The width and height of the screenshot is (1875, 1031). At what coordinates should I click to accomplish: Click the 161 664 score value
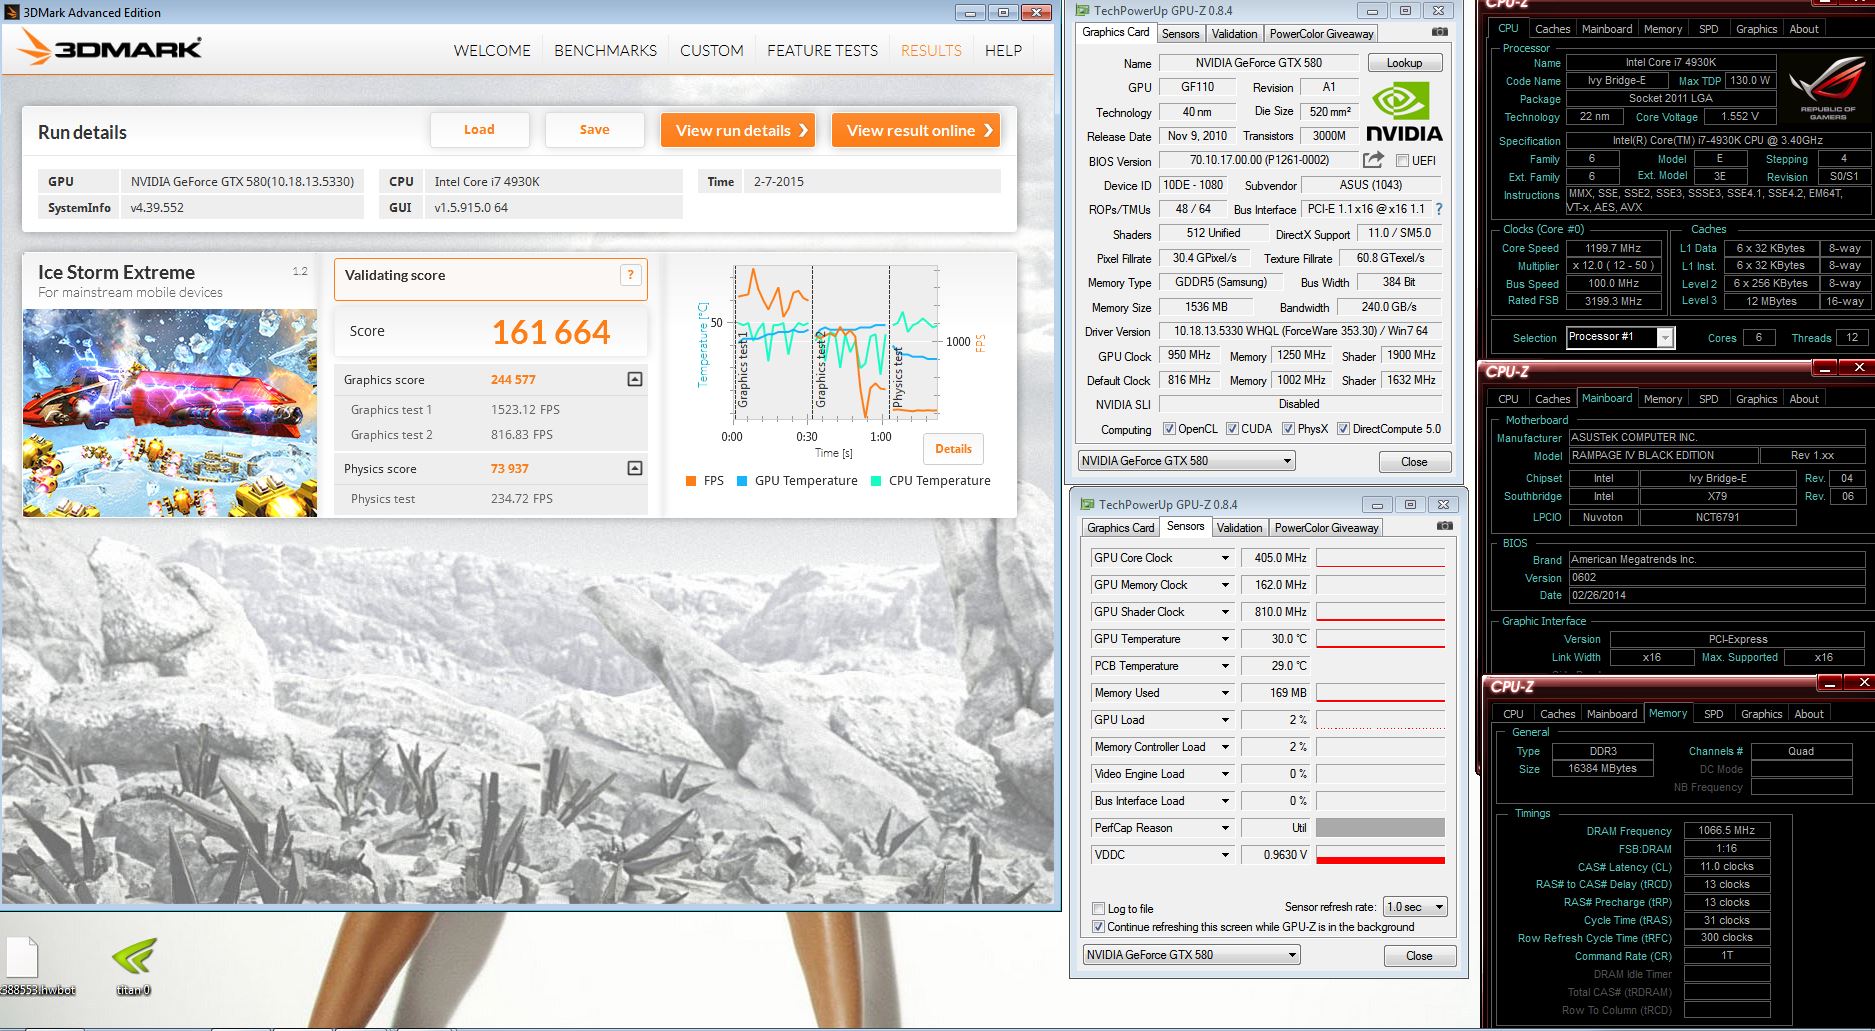(x=550, y=332)
